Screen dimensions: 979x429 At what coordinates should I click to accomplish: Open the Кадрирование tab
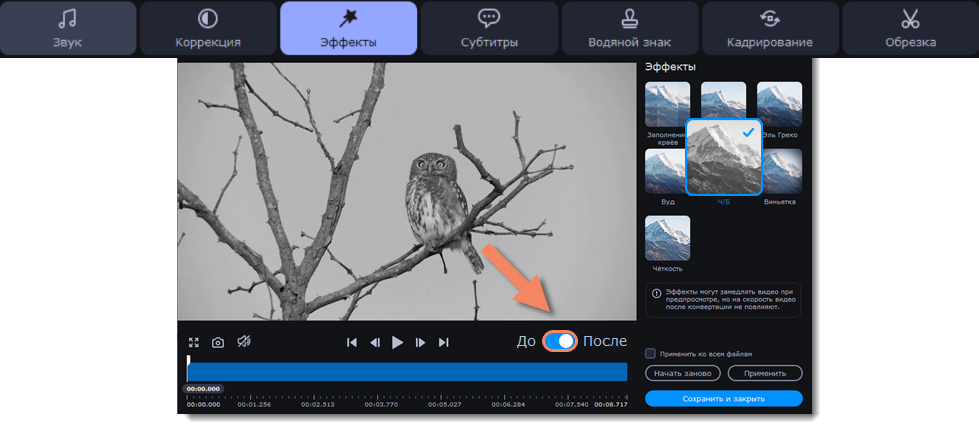[769, 28]
